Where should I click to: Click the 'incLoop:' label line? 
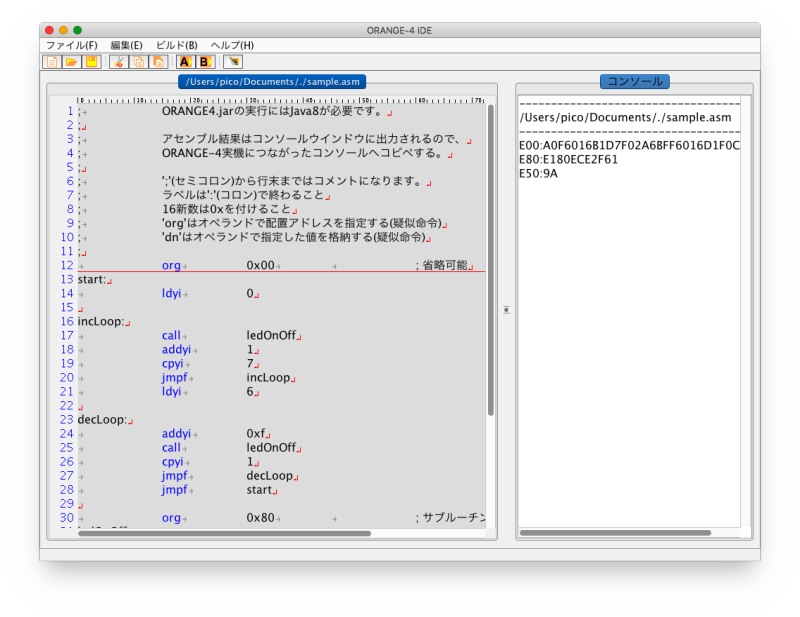(x=101, y=322)
